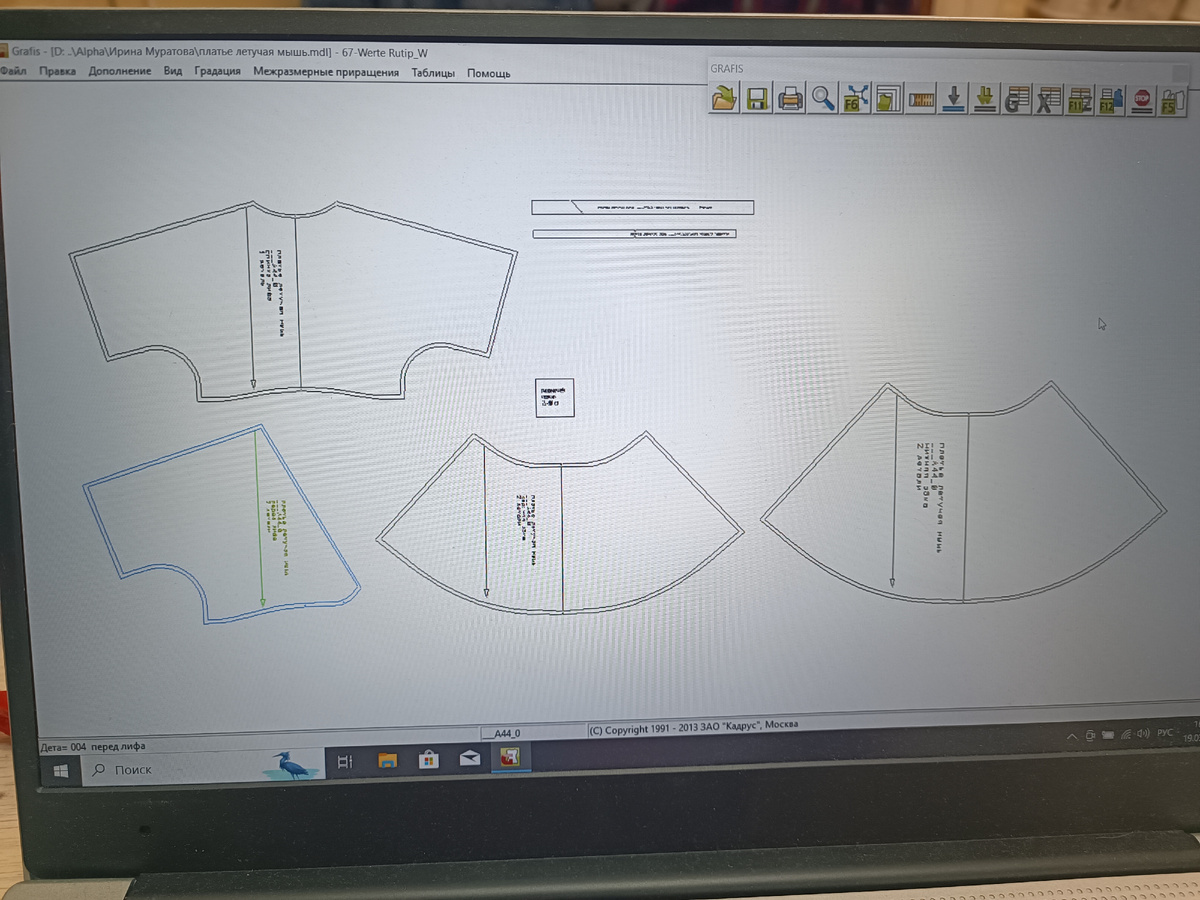Click the Copyright 1991 - 2013 status text
This screenshot has width=1200, height=900.
[x=694, y=726]
